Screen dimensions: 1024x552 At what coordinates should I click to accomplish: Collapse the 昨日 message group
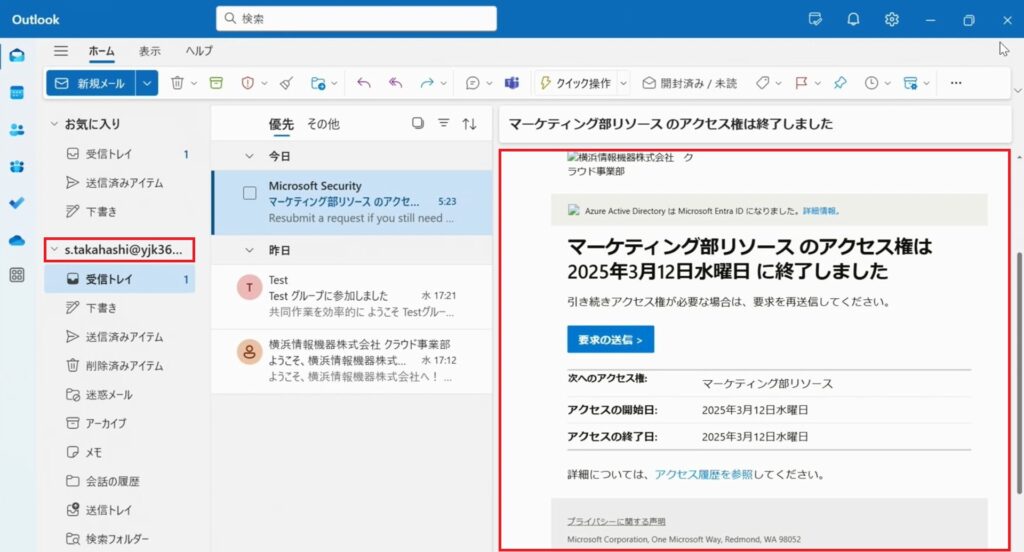click(x=249, y=250)
